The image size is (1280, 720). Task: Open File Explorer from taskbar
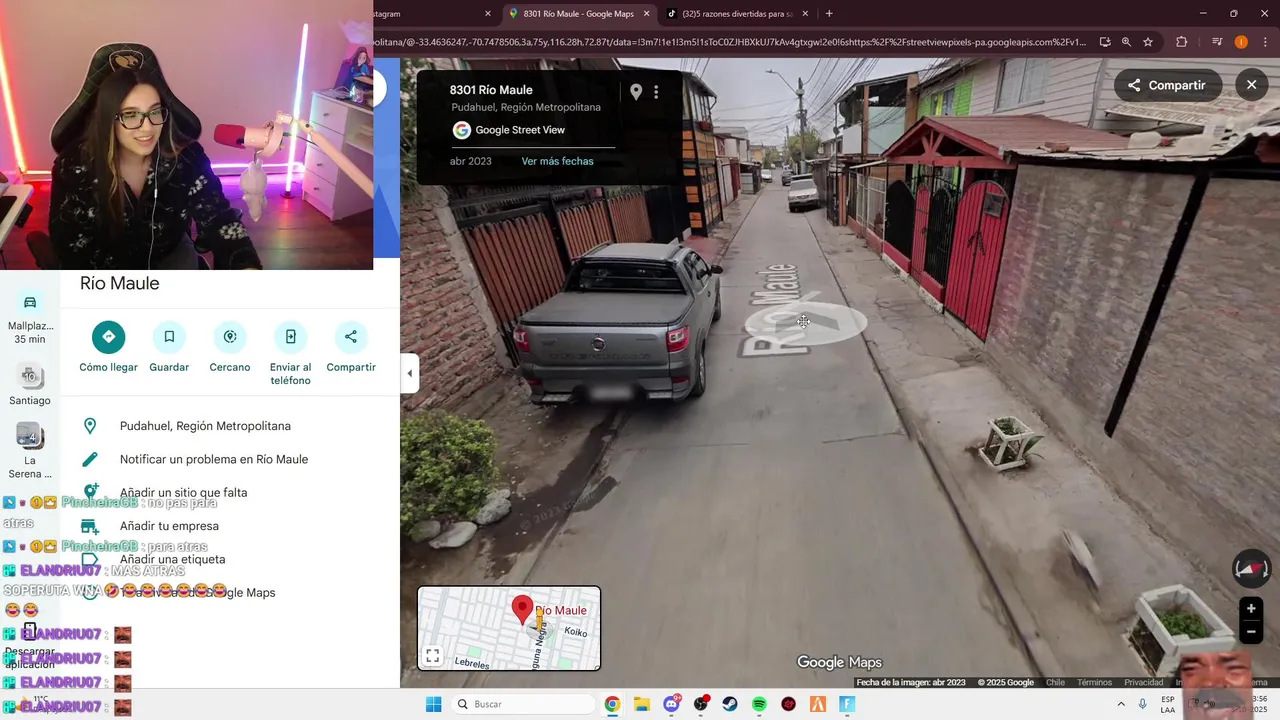click(641, 704)
